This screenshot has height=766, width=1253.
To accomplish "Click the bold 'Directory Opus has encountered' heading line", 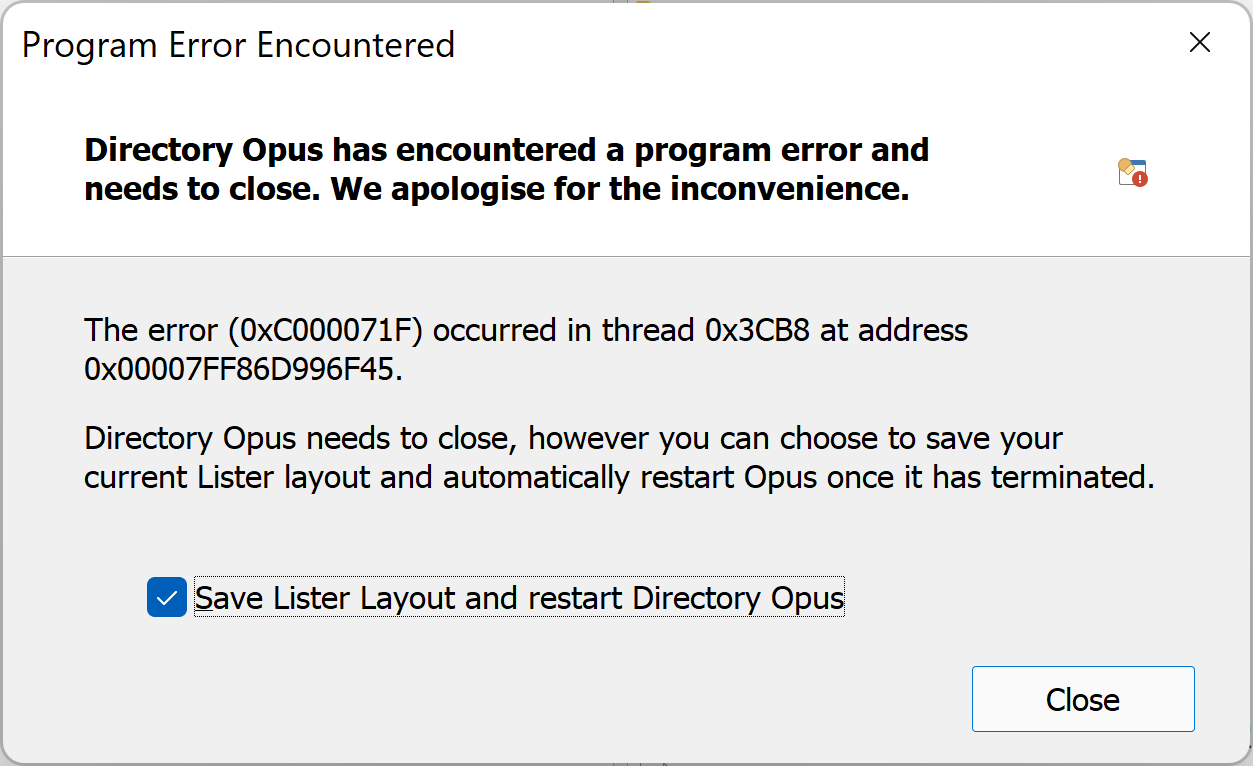I will pyautogui.click(x=507, y=150).
